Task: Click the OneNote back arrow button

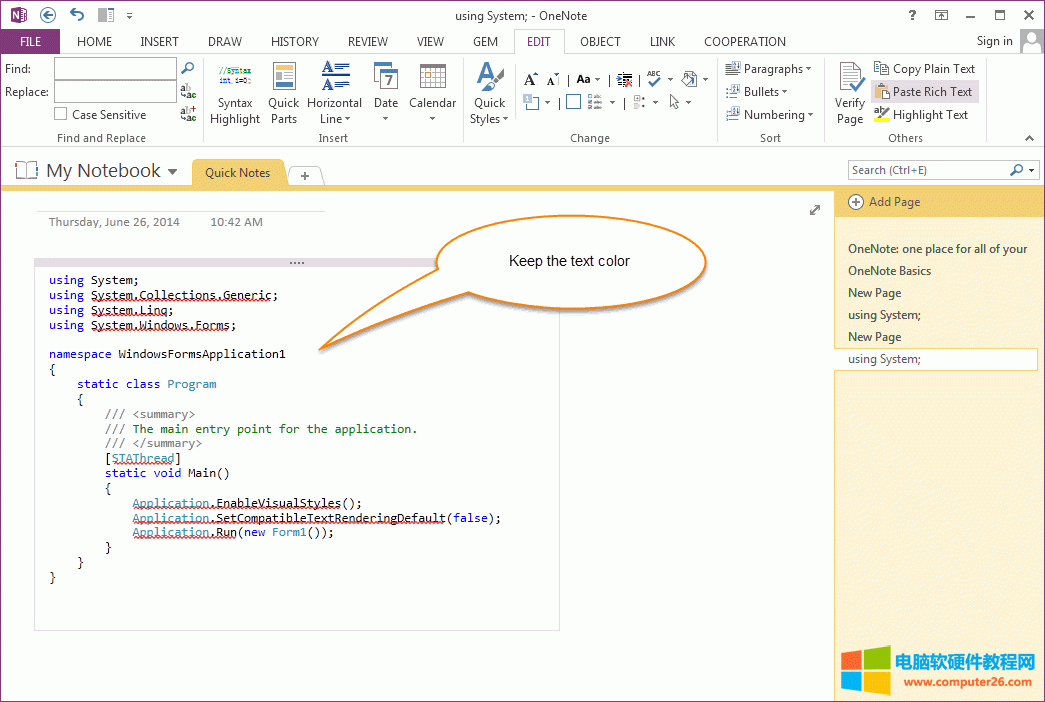Action: coord(47,15)
